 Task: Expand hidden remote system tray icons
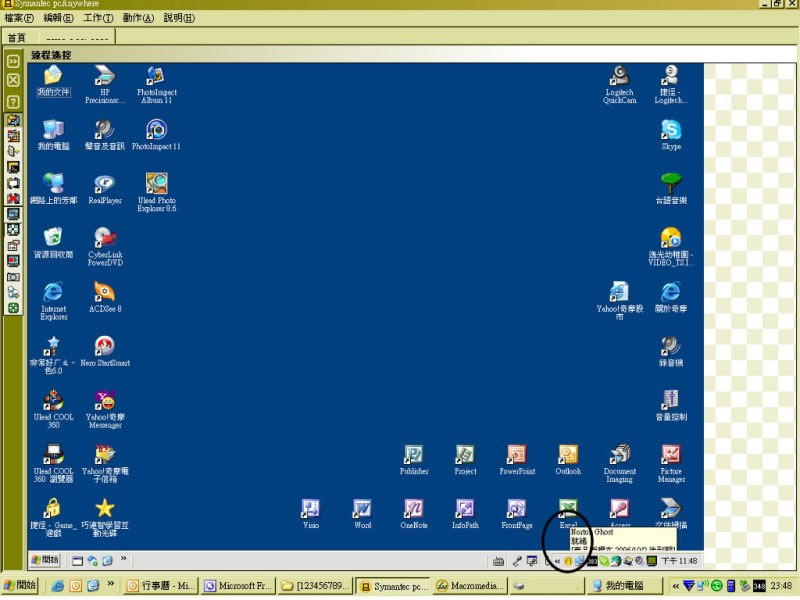click(x=557, y=561)
